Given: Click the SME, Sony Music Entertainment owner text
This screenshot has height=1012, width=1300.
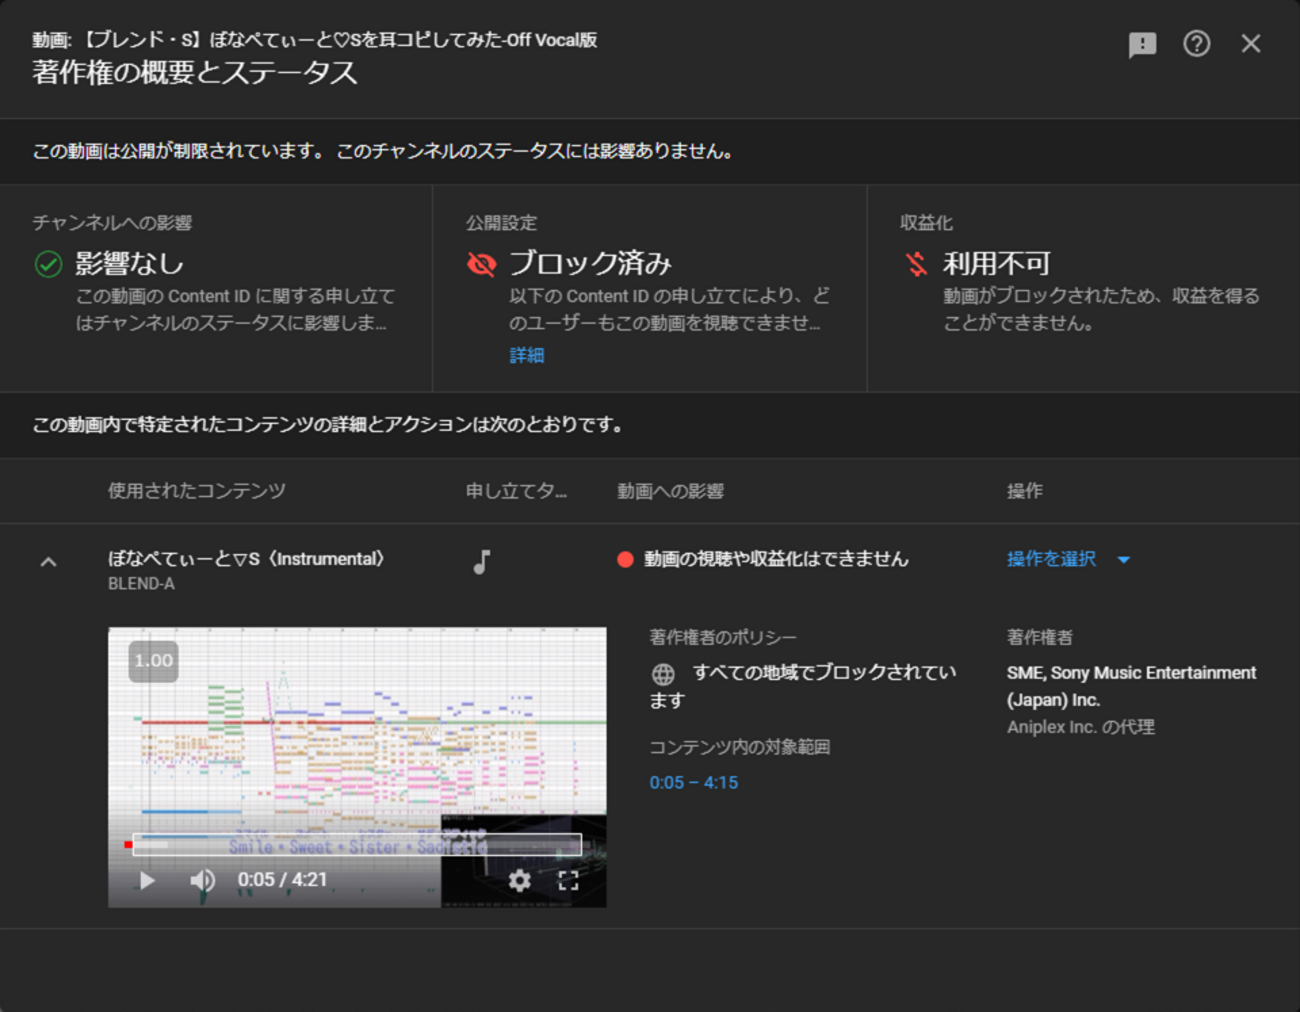Looking at the screenshot, I should click(1131, 686).
